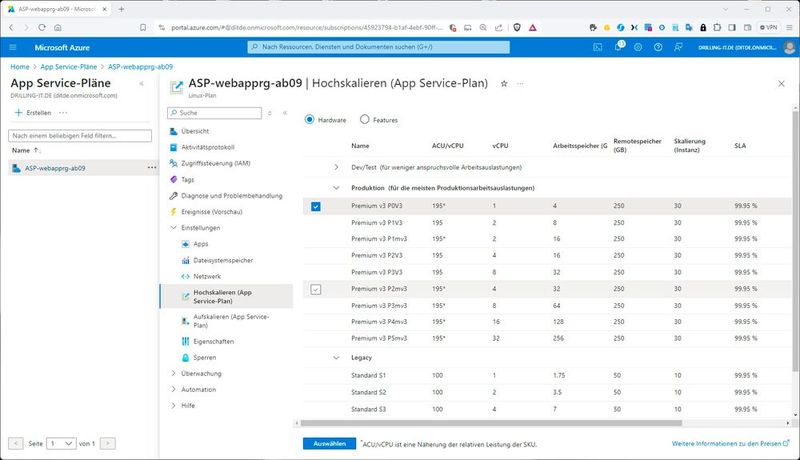Collapse the App Service-Pläne list panel

pyautogui.click(x=141, y=84)
